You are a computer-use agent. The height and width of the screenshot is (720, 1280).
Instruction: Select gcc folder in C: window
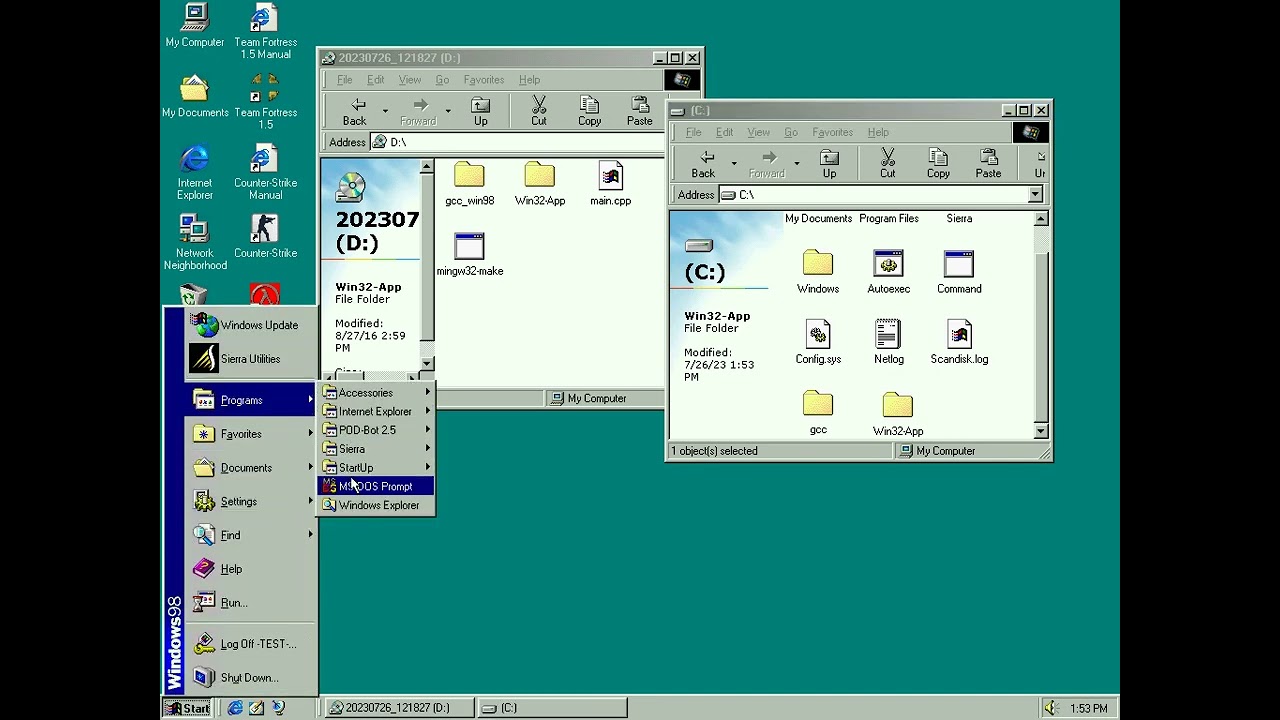818,413
